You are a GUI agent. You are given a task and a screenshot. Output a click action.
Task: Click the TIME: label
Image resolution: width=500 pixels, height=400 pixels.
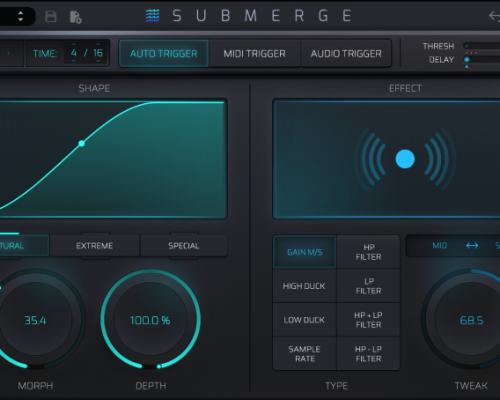tap(45, 53)
